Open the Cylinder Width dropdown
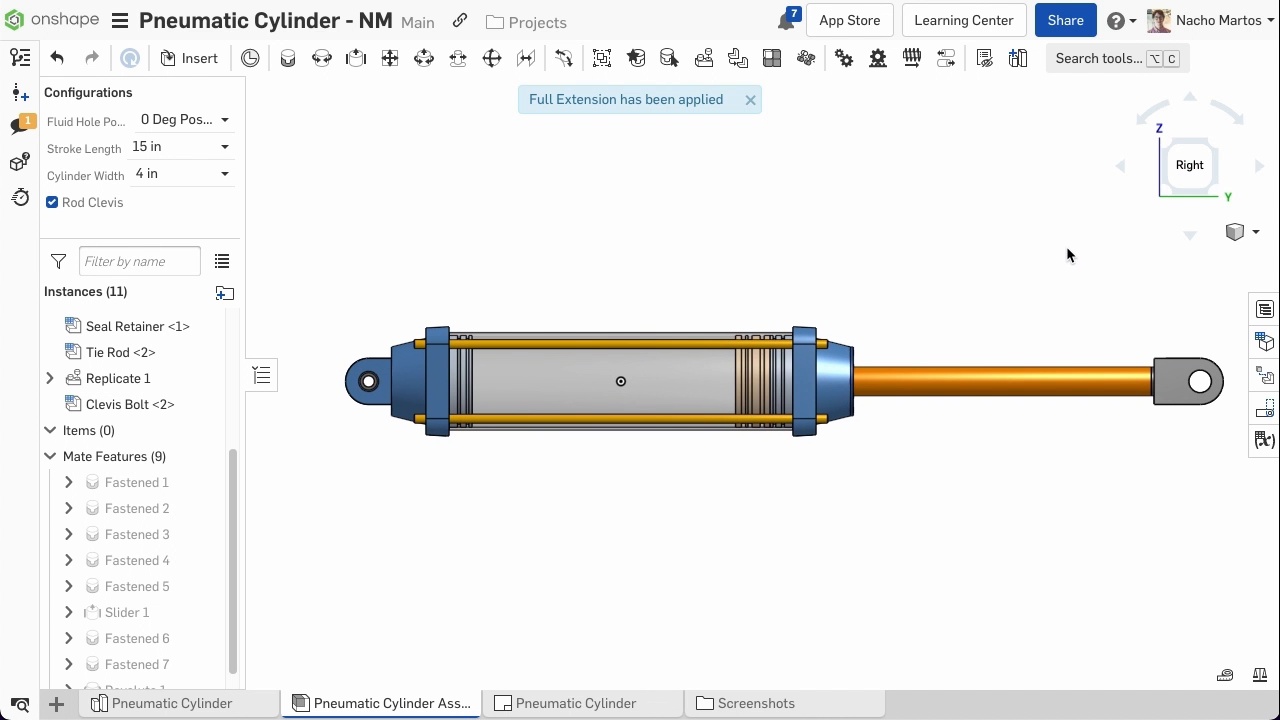This screenshot has height=720, width=1280. pos(181,174)
